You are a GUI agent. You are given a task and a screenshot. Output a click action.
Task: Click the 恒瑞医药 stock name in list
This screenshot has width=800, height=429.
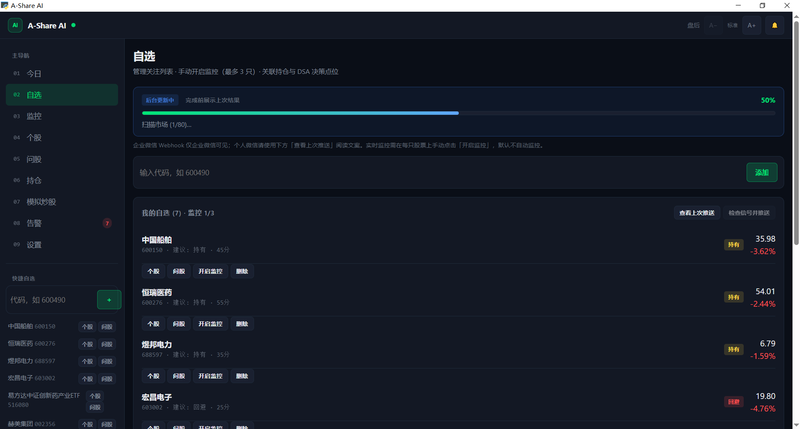[x=157, y=292]
